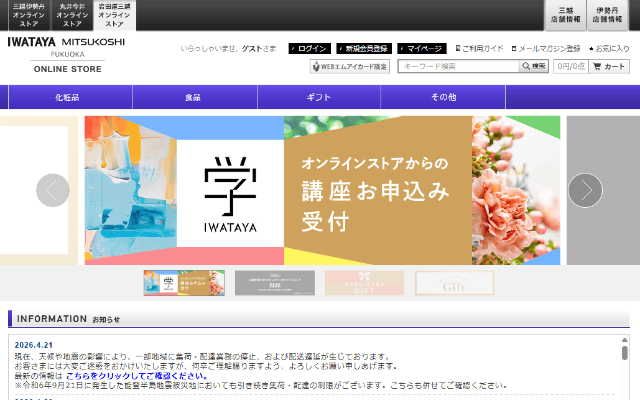Select the Gift slide thumbnail
Screen dimensions: 640x400
click(455, 283)
